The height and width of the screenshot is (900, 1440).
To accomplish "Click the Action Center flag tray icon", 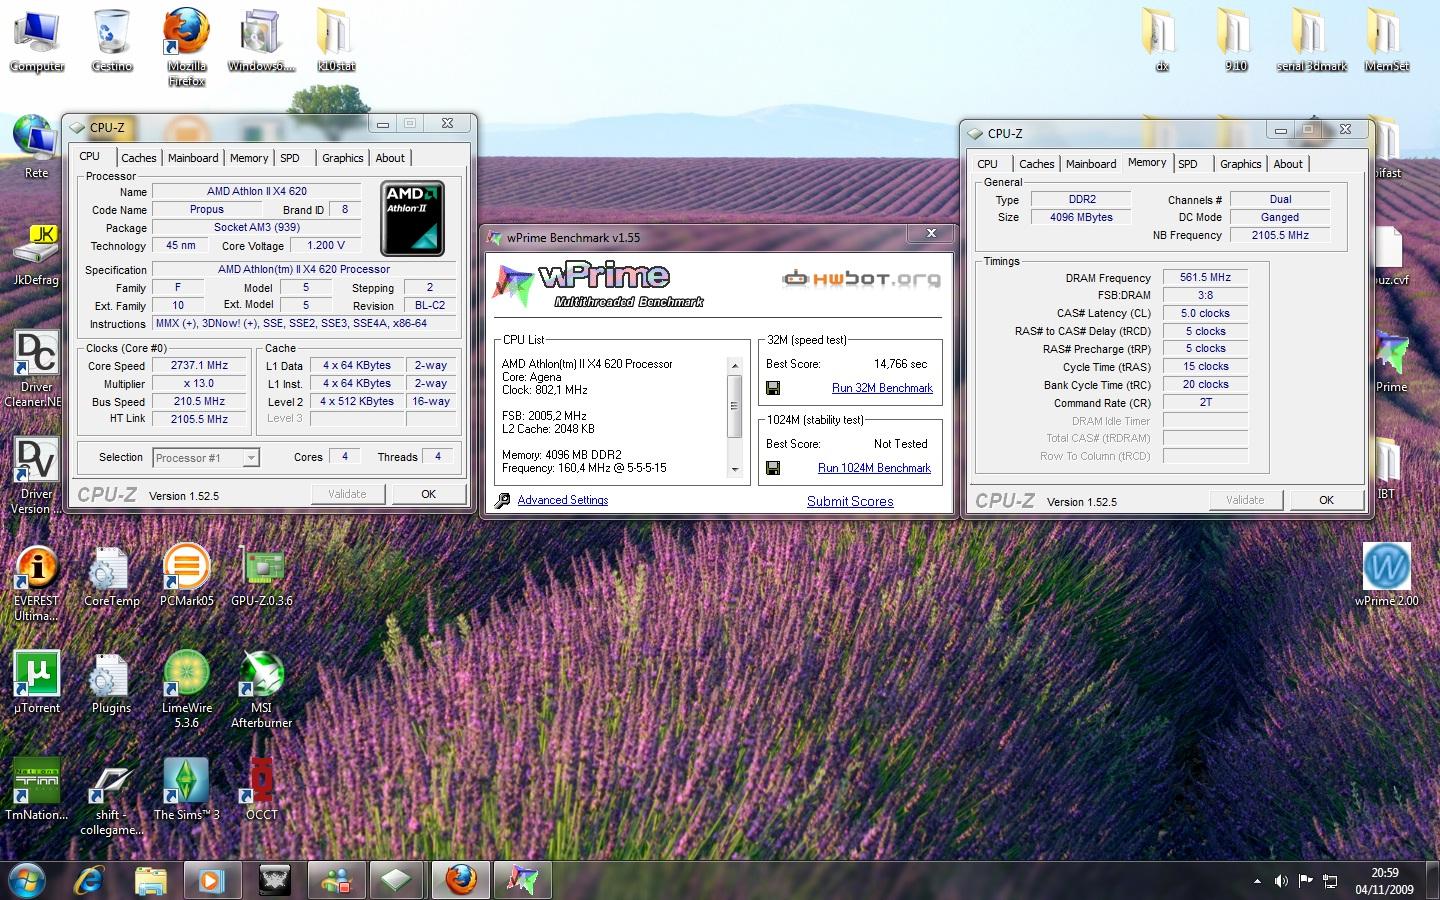I will click(1305, 881).
